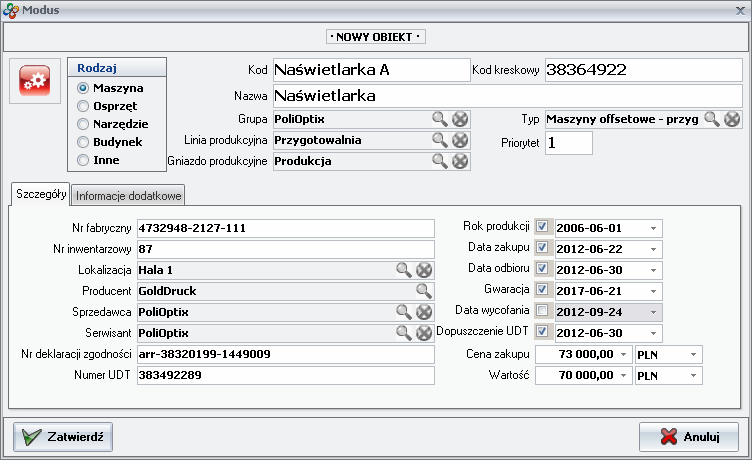Click the Kod kreskowy input field

pyautogui.click(x=644, y=70)
